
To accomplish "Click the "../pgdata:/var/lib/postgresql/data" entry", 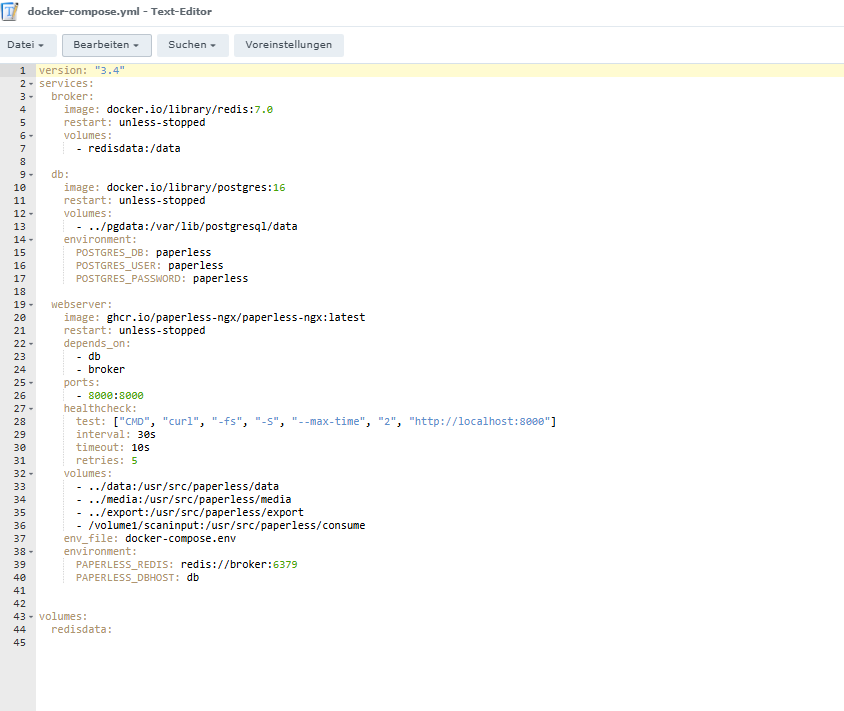I will (x=193, y=227).
